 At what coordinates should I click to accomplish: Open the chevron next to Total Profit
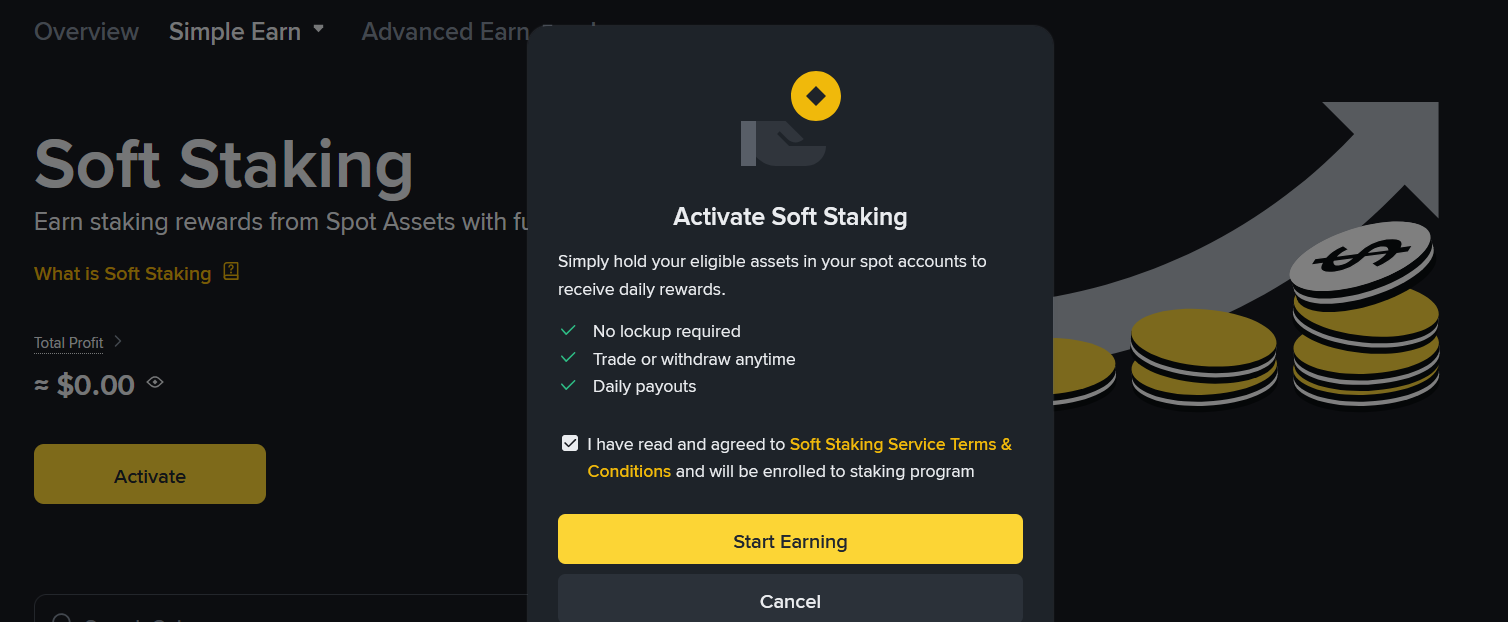pyautogui.click(x=118, y=342)
